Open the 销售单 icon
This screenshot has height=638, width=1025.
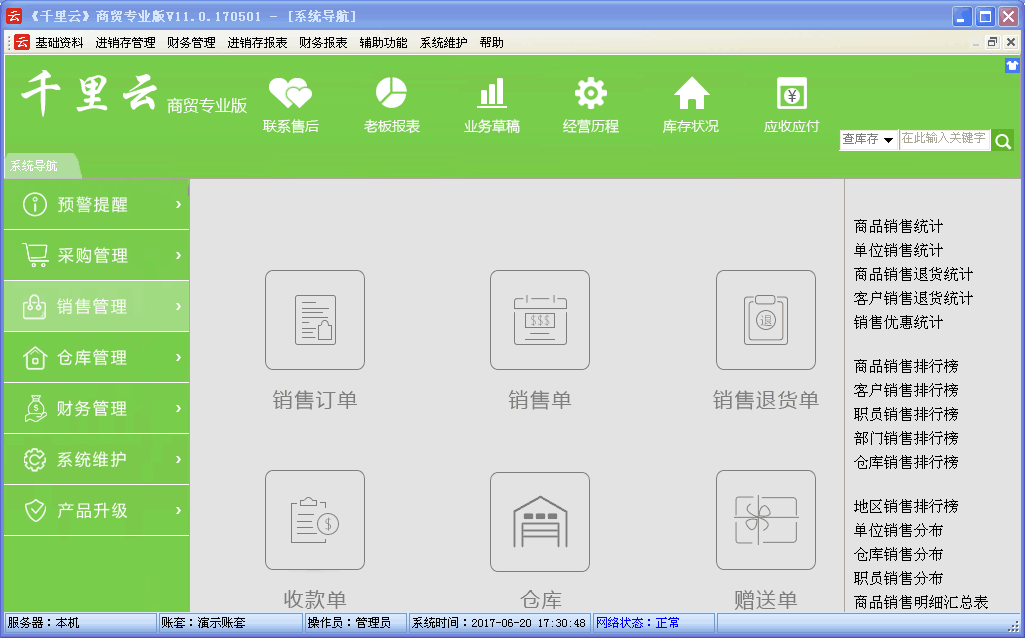point(539,320)
